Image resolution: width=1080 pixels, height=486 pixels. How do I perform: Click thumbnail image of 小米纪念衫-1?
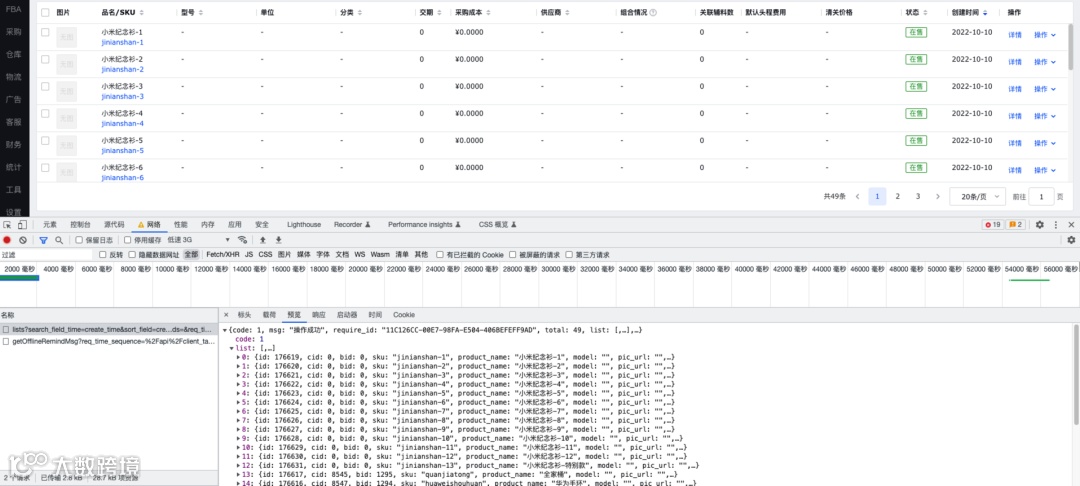(66, 37)
